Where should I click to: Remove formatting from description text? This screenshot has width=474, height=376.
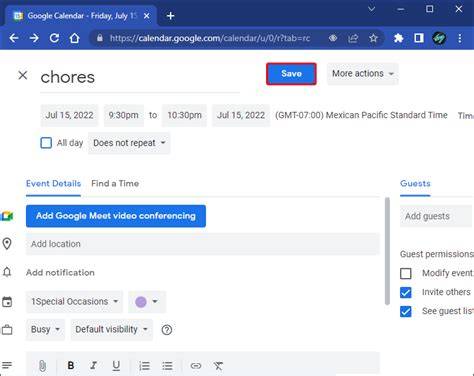(218, 366)
